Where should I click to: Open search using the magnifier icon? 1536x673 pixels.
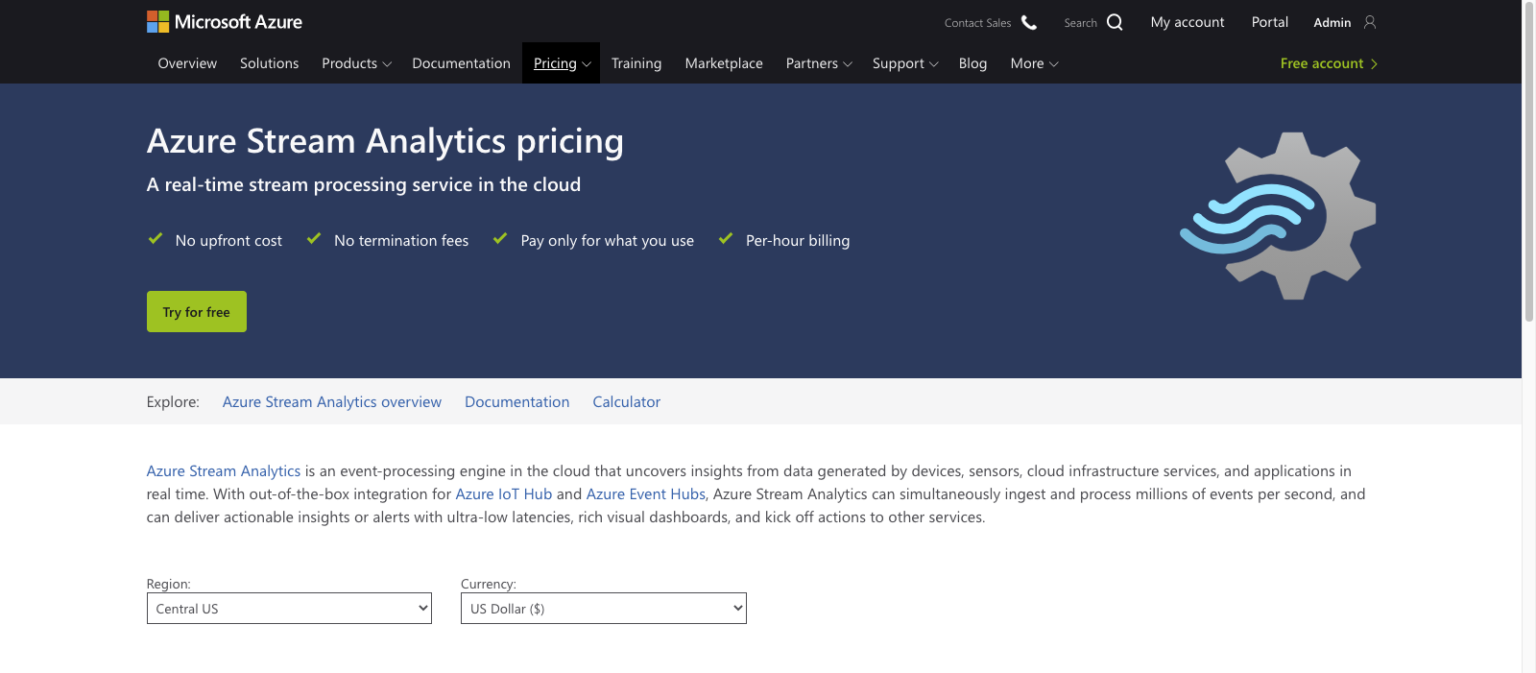(1114, 22)
